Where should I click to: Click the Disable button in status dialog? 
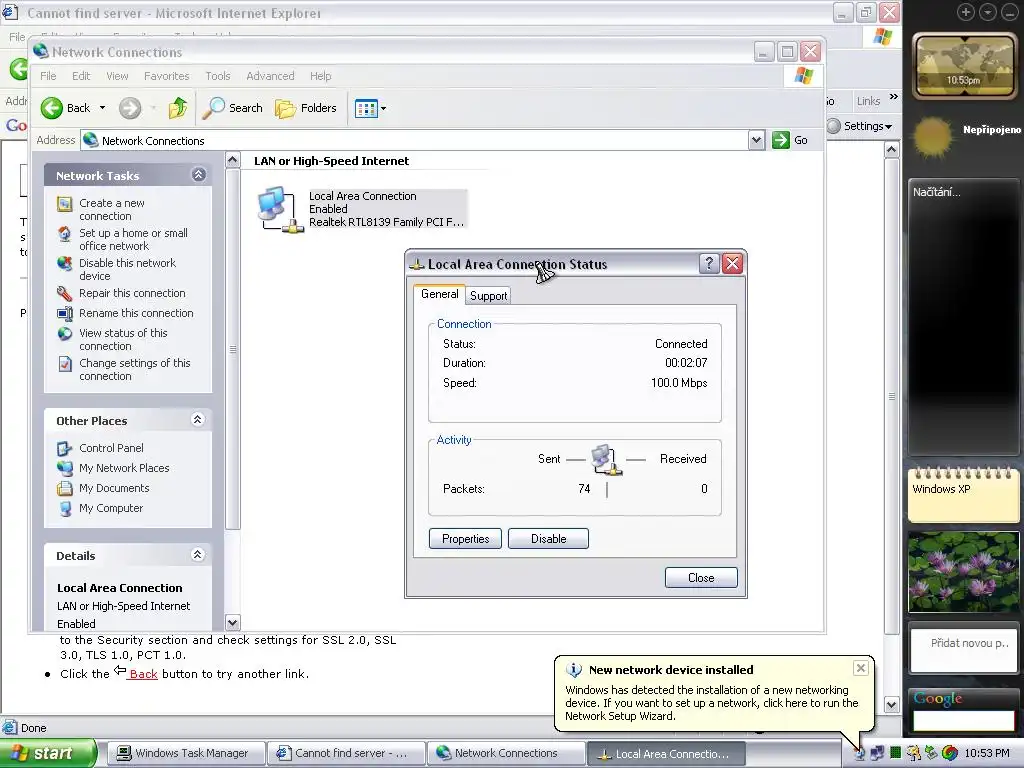pyautogui.click(x=549, y=539)
